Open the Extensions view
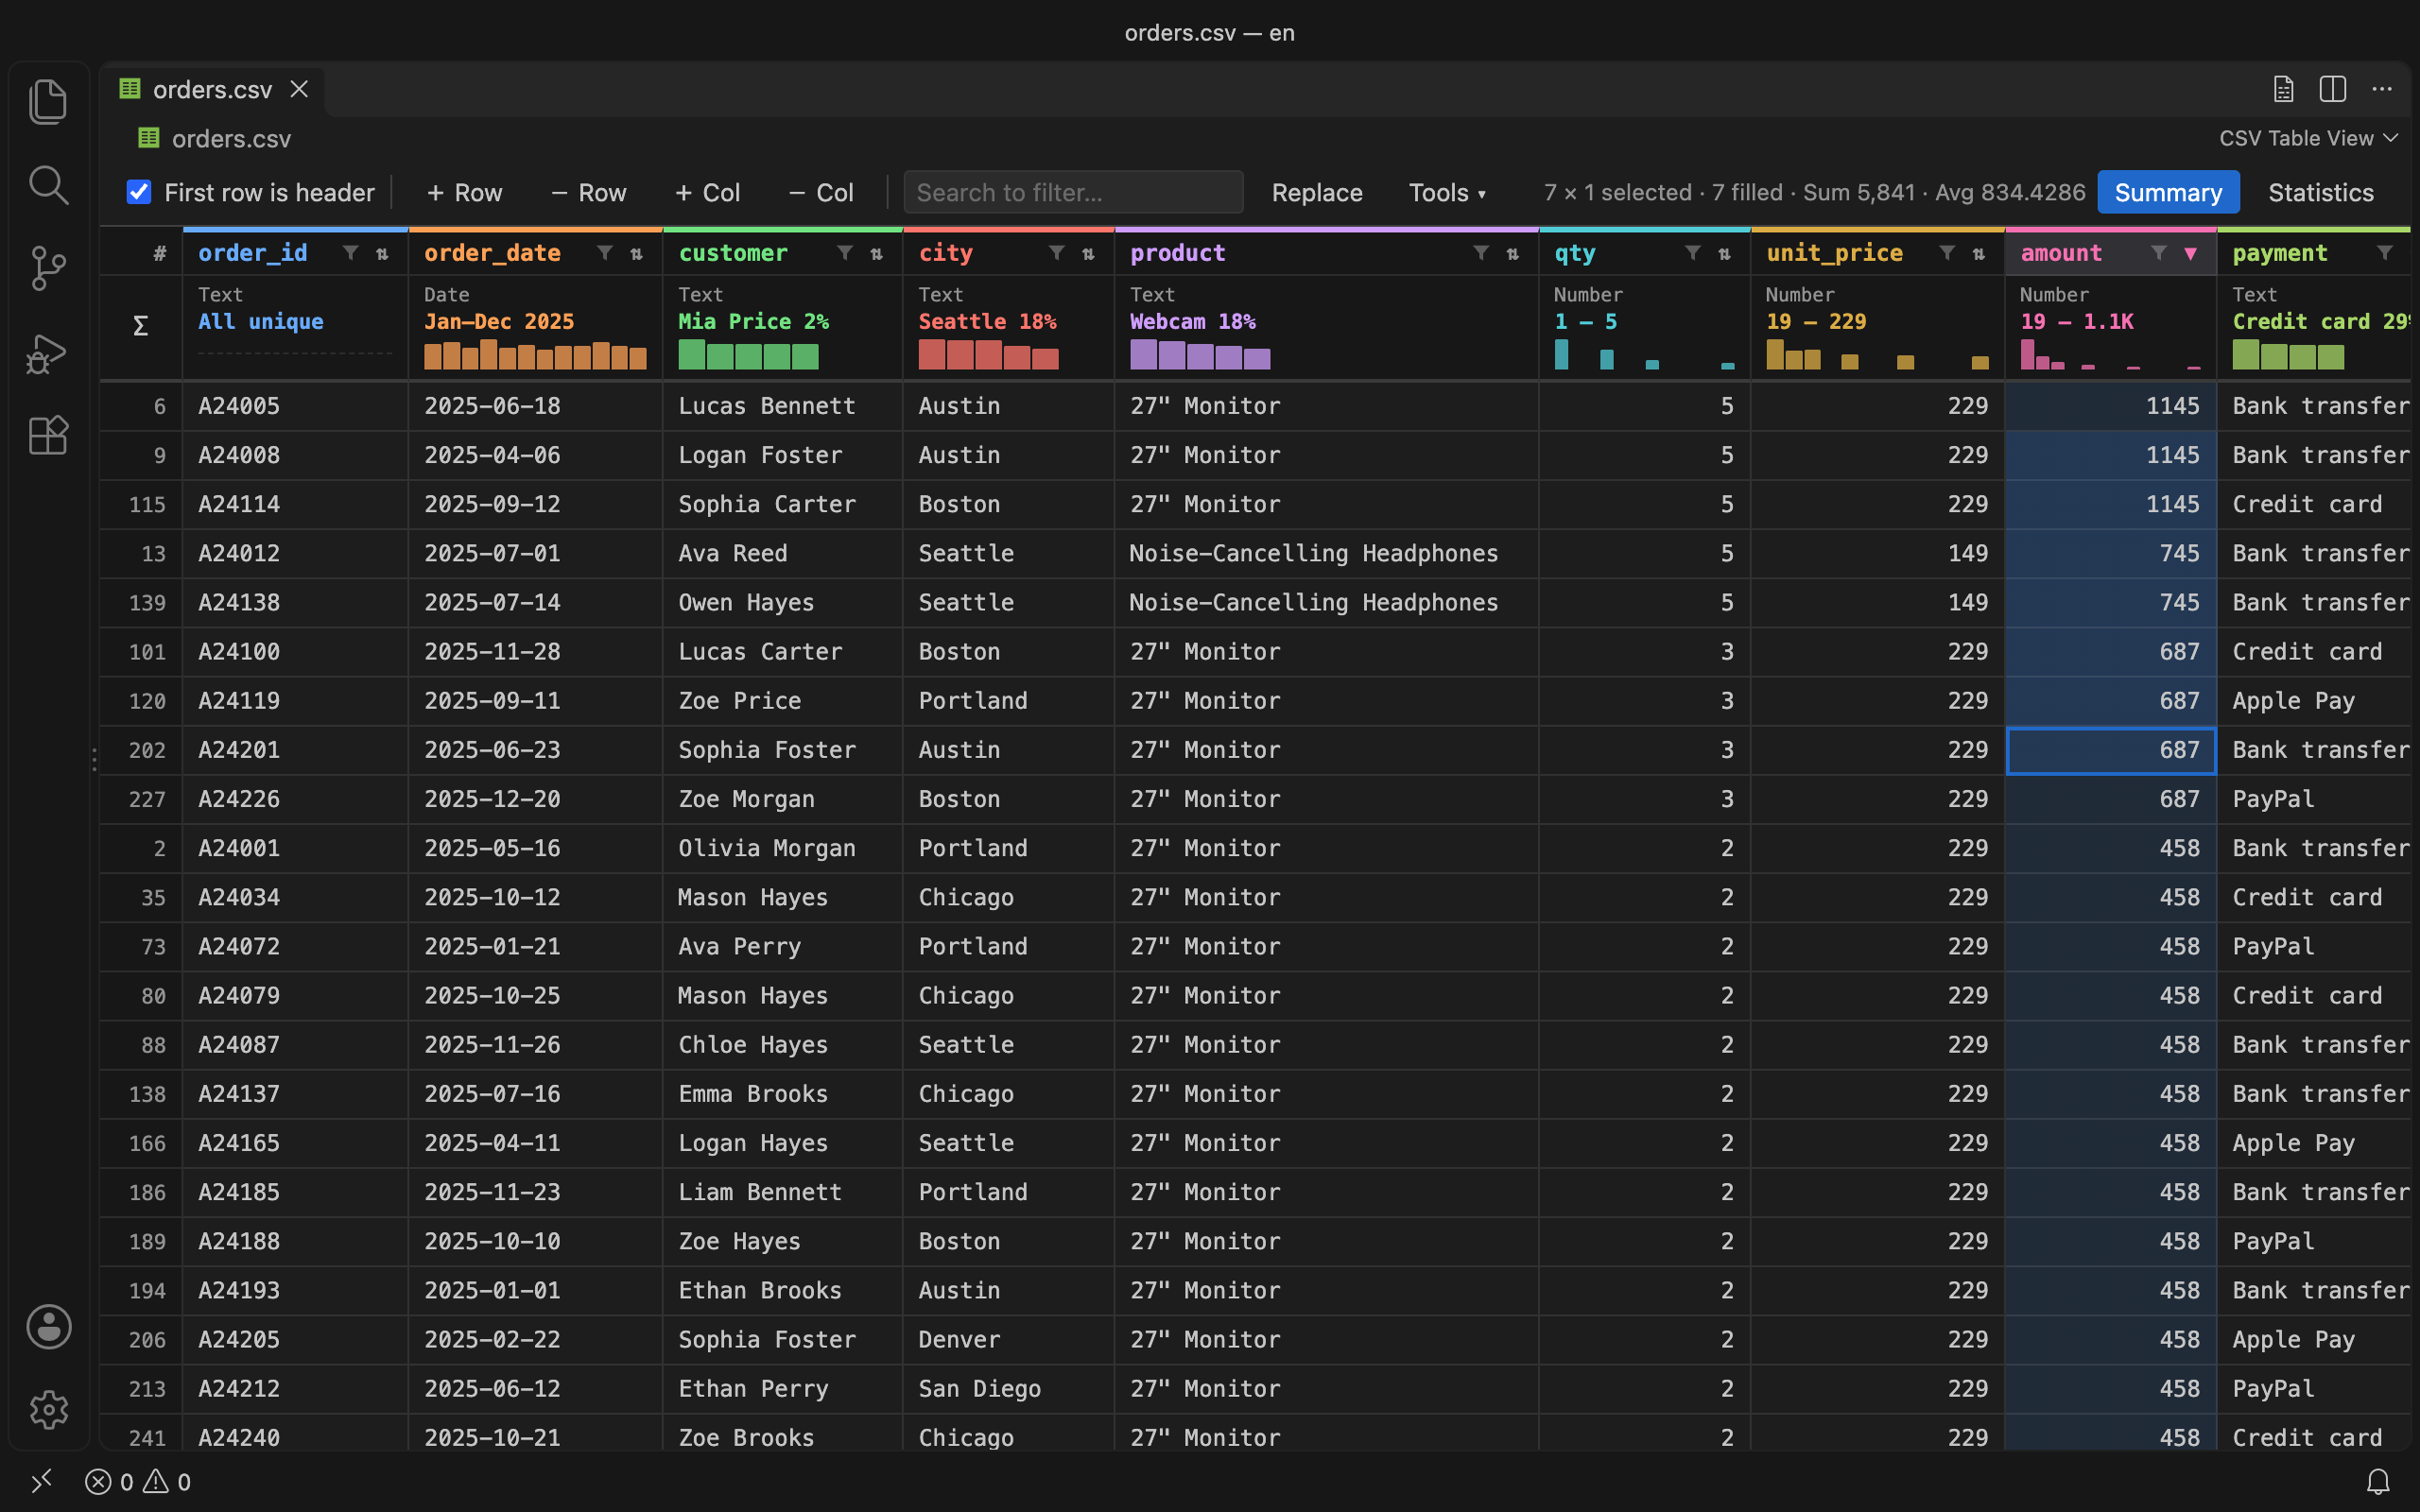This screenshot has height=1512, width=2420. (48, 436)
